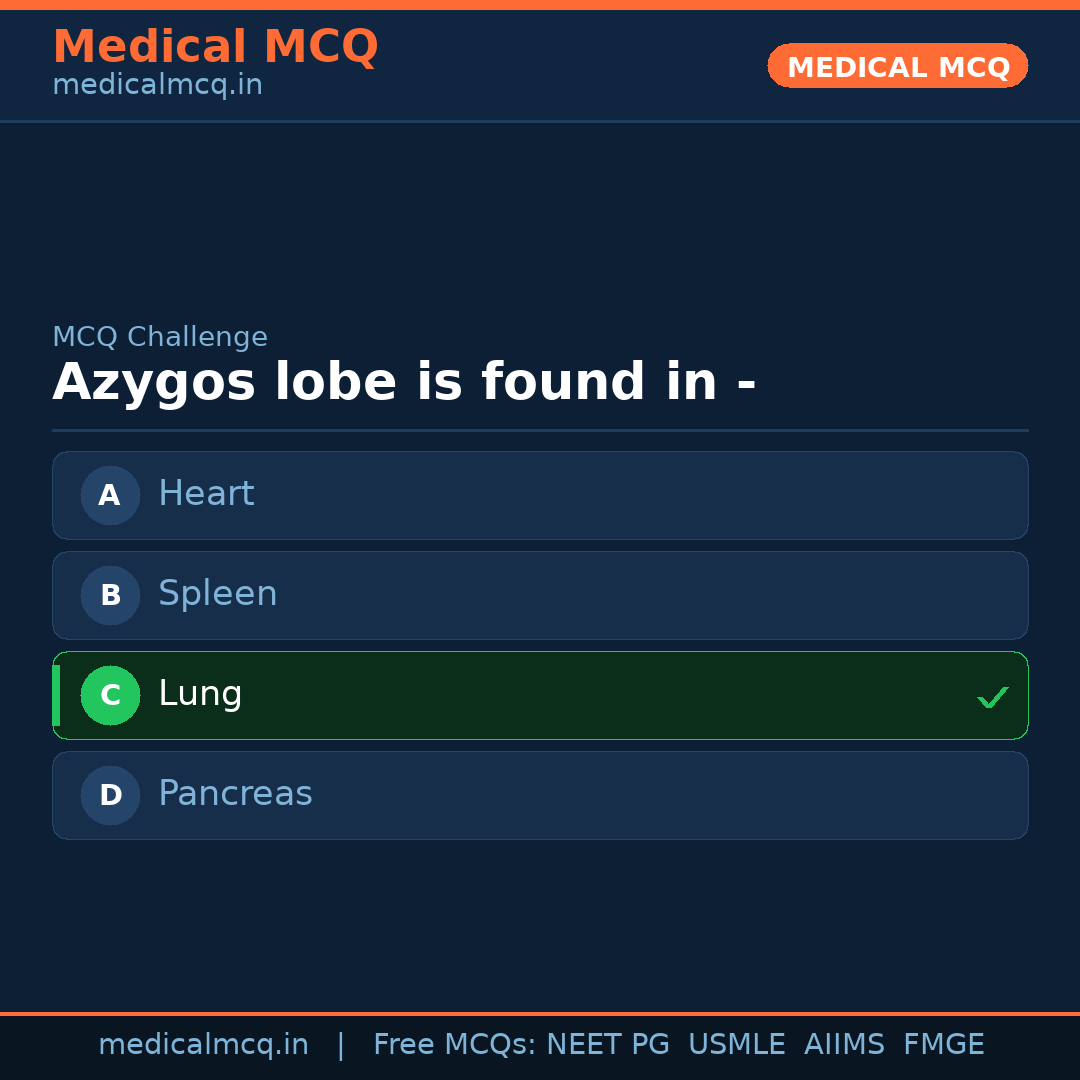Click the Medical MCQ logo text
Viewport: 1080px width, 1080px height.
point(215,47)
